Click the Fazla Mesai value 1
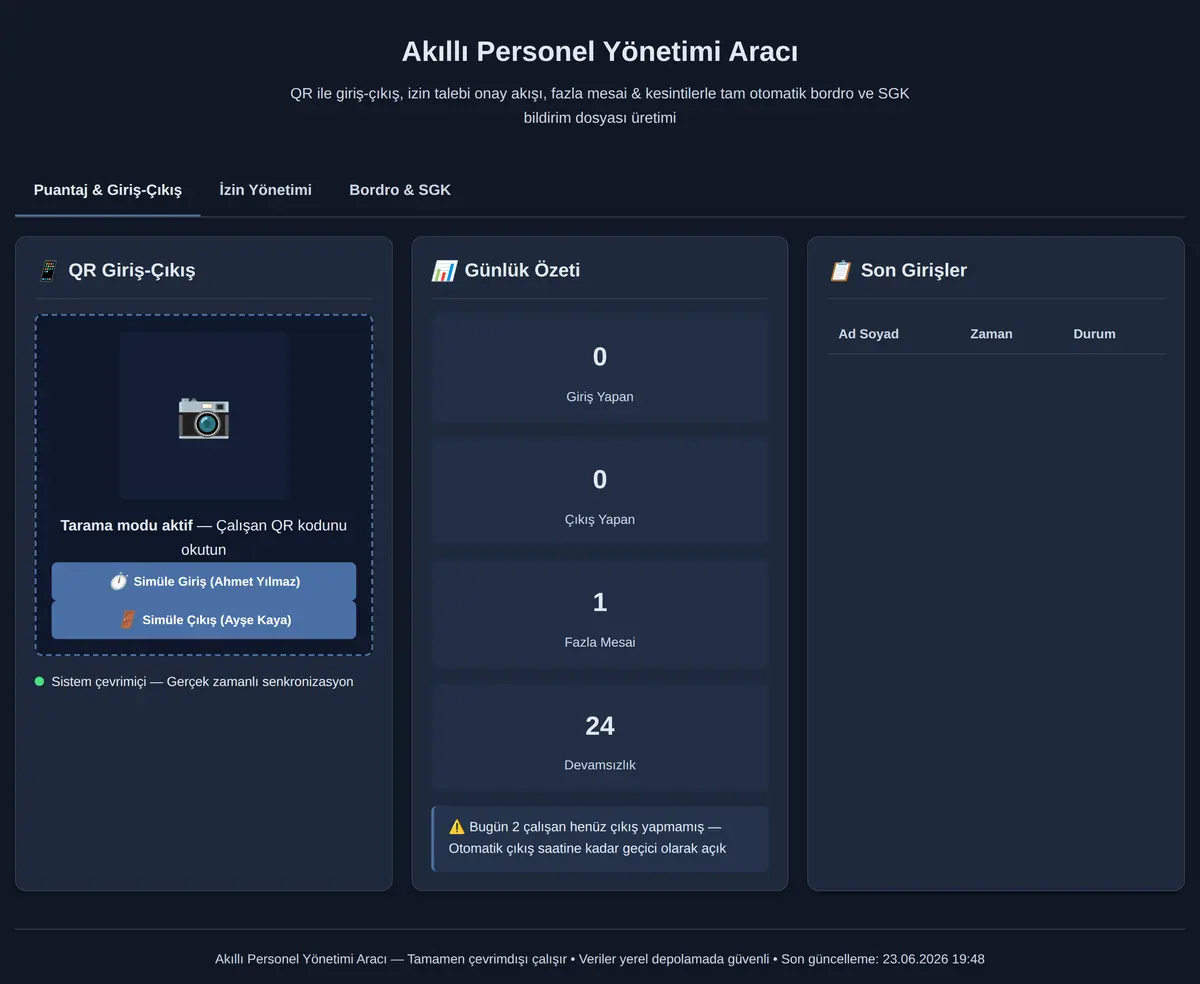Image resolution: width=1200 pixels, height=984 pixels. (600, 603)
